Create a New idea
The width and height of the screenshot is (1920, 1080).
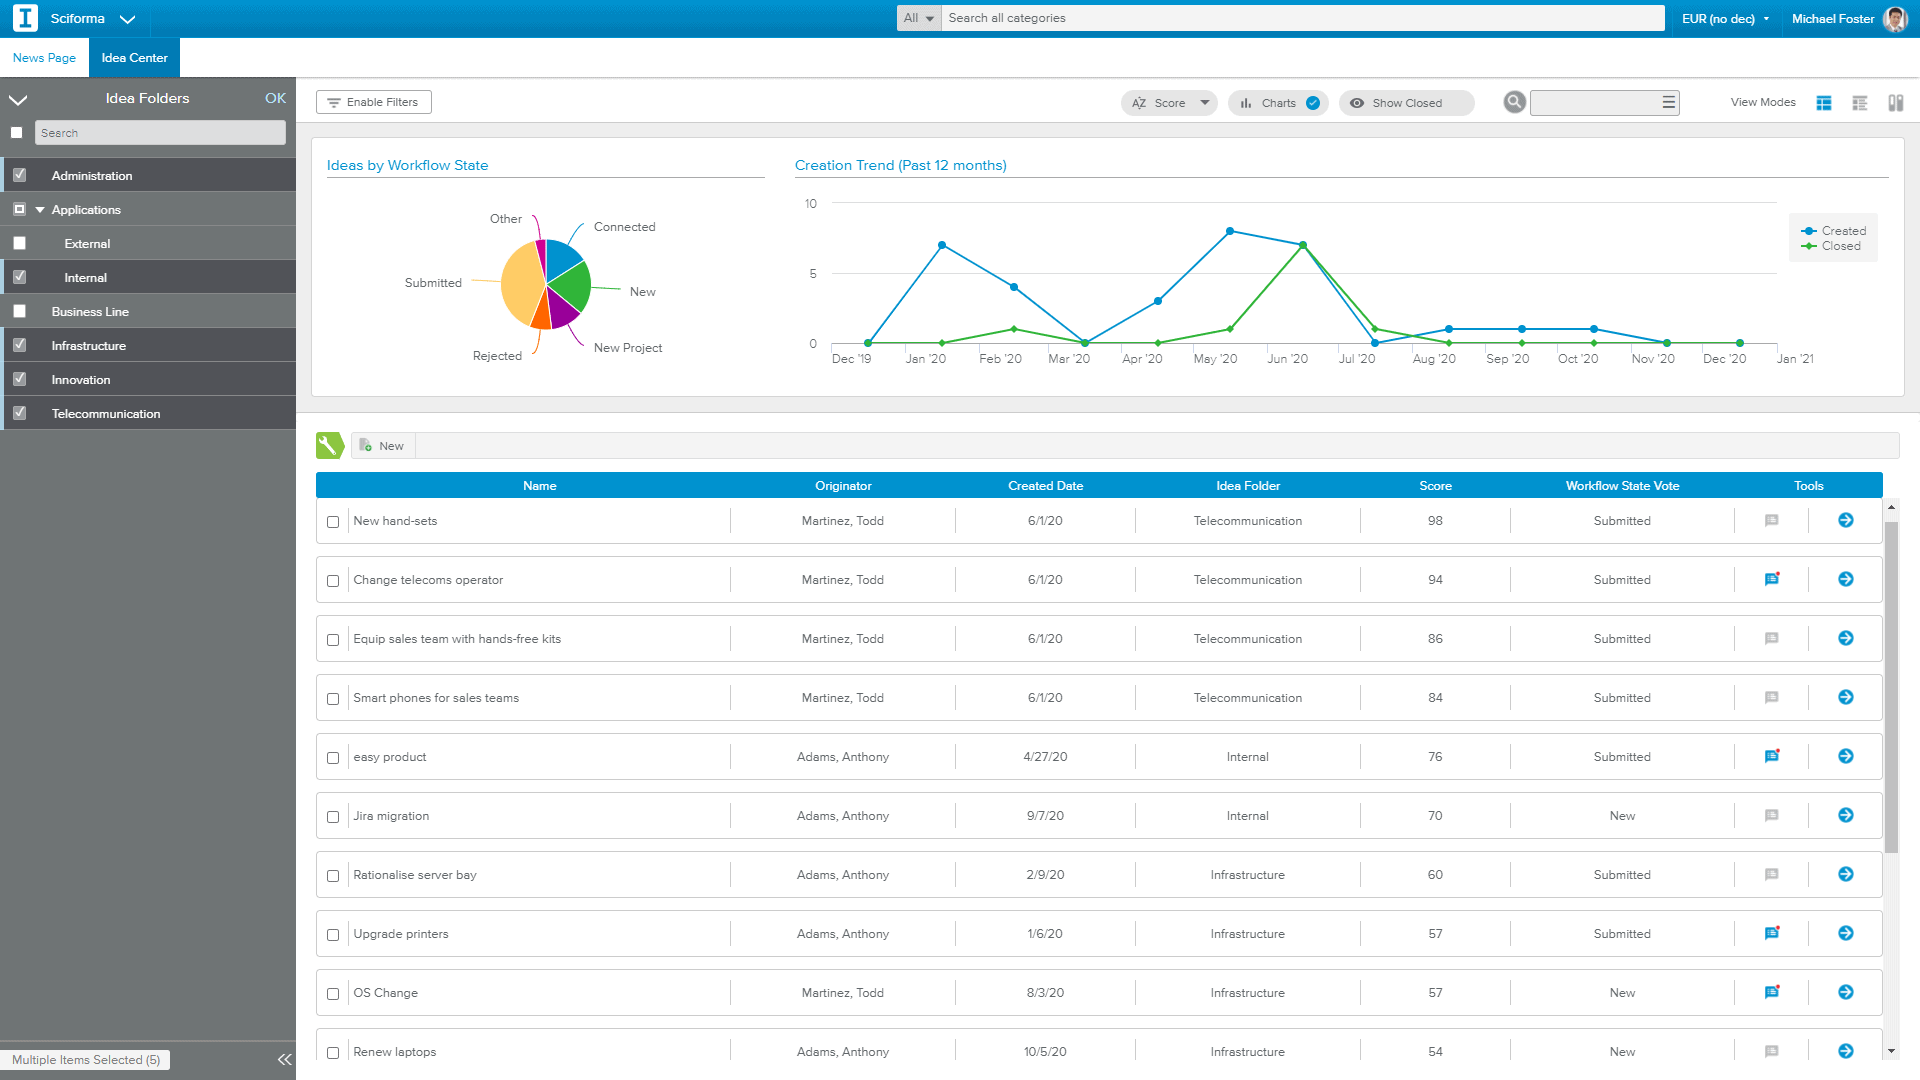[x=382, y=446]
